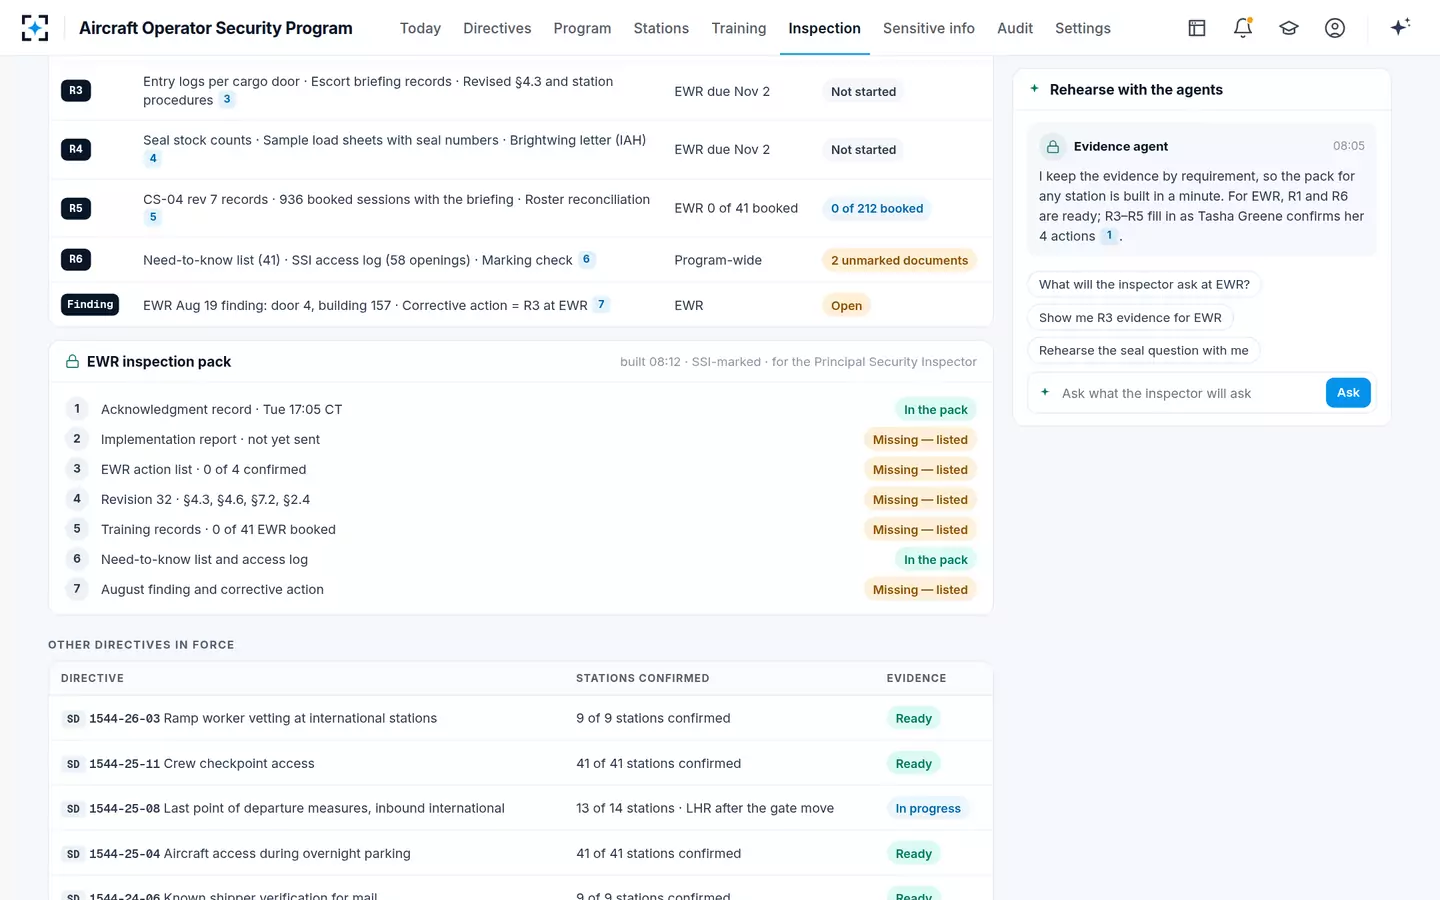Click 'Implementation report · not yet sent'

point(210,440)
